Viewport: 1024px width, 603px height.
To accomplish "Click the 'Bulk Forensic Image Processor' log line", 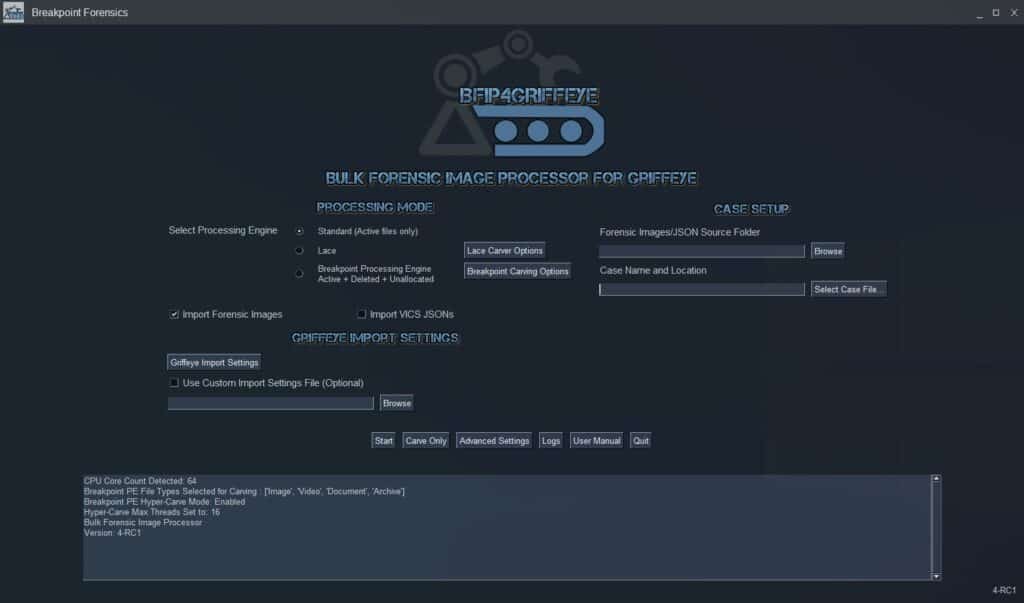I will [143, 523].
